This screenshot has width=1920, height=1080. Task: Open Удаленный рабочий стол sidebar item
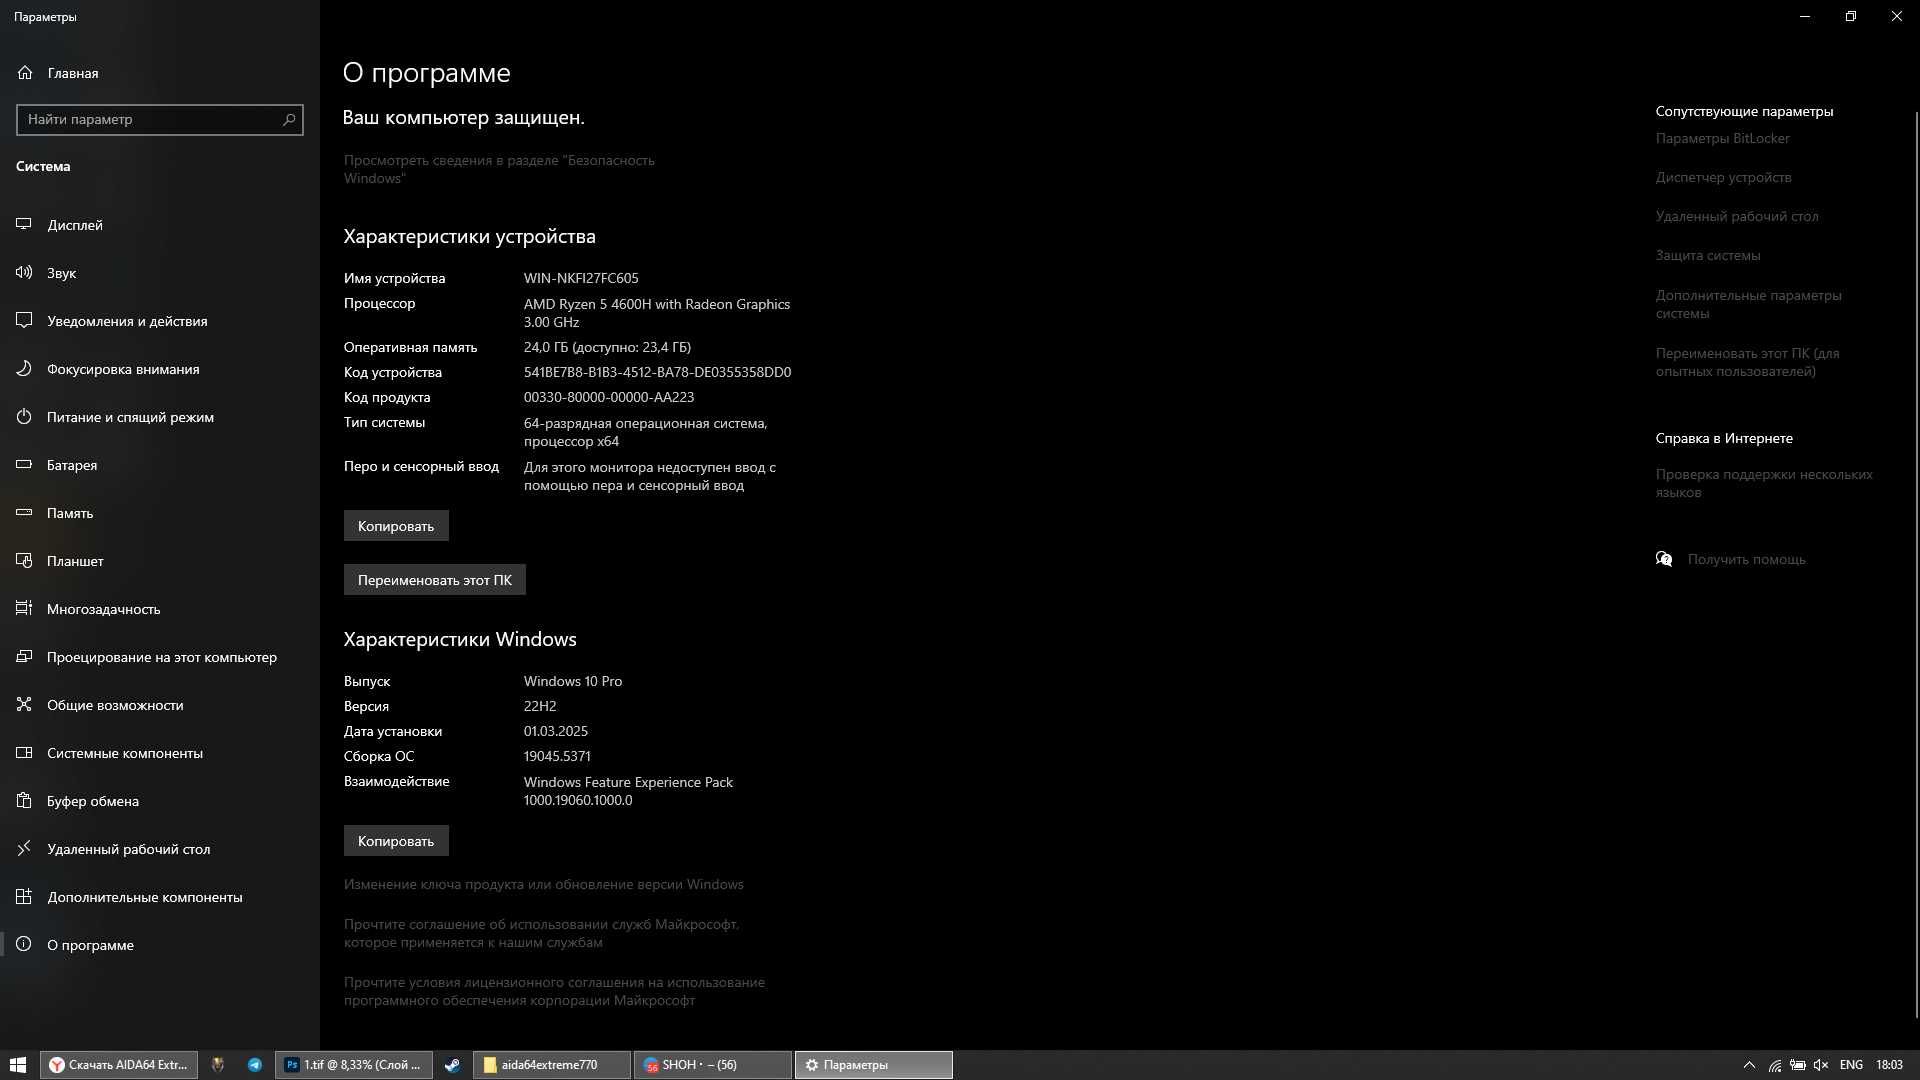[x=160, y=849]
